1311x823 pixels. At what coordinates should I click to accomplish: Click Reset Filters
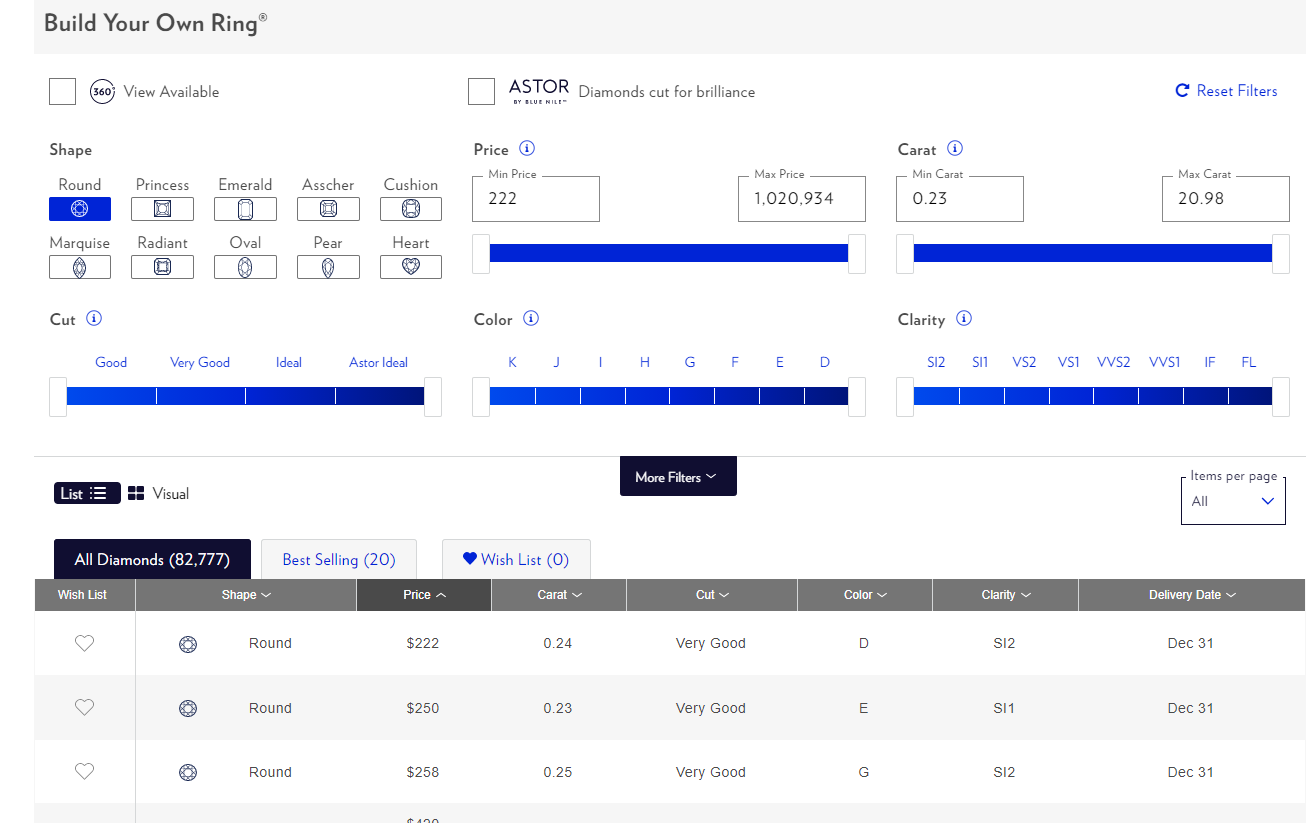pos(1226,91)
